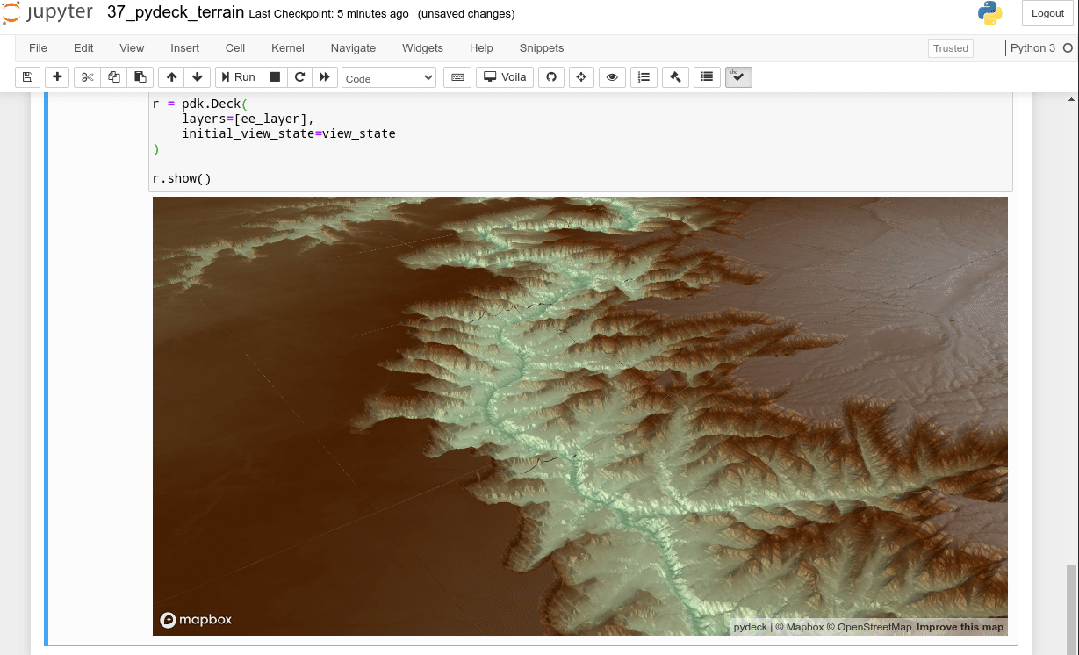
Task: Click the Logout button
Action: [1047, 13]
